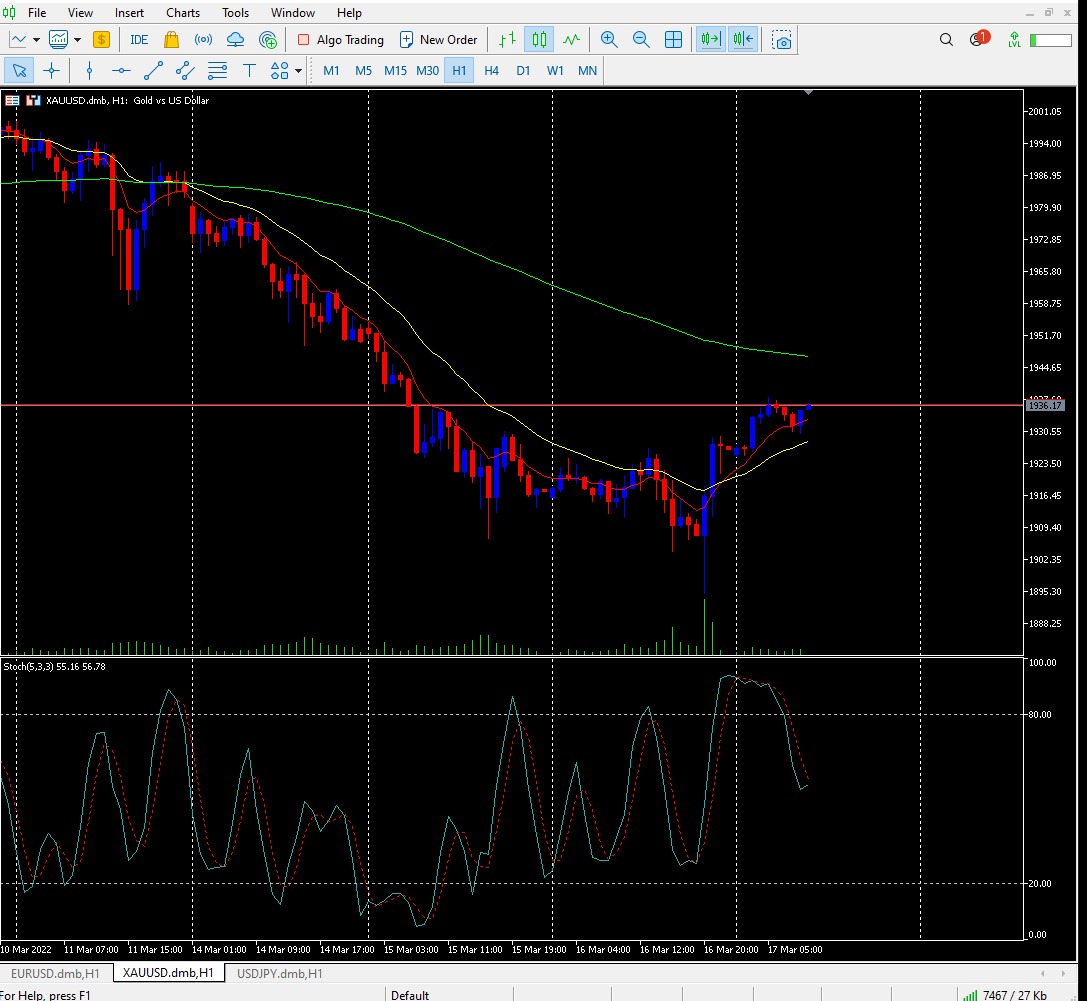Click the chart shift triangle marker
1087x1001 pixels.
(x=808, y=92)
